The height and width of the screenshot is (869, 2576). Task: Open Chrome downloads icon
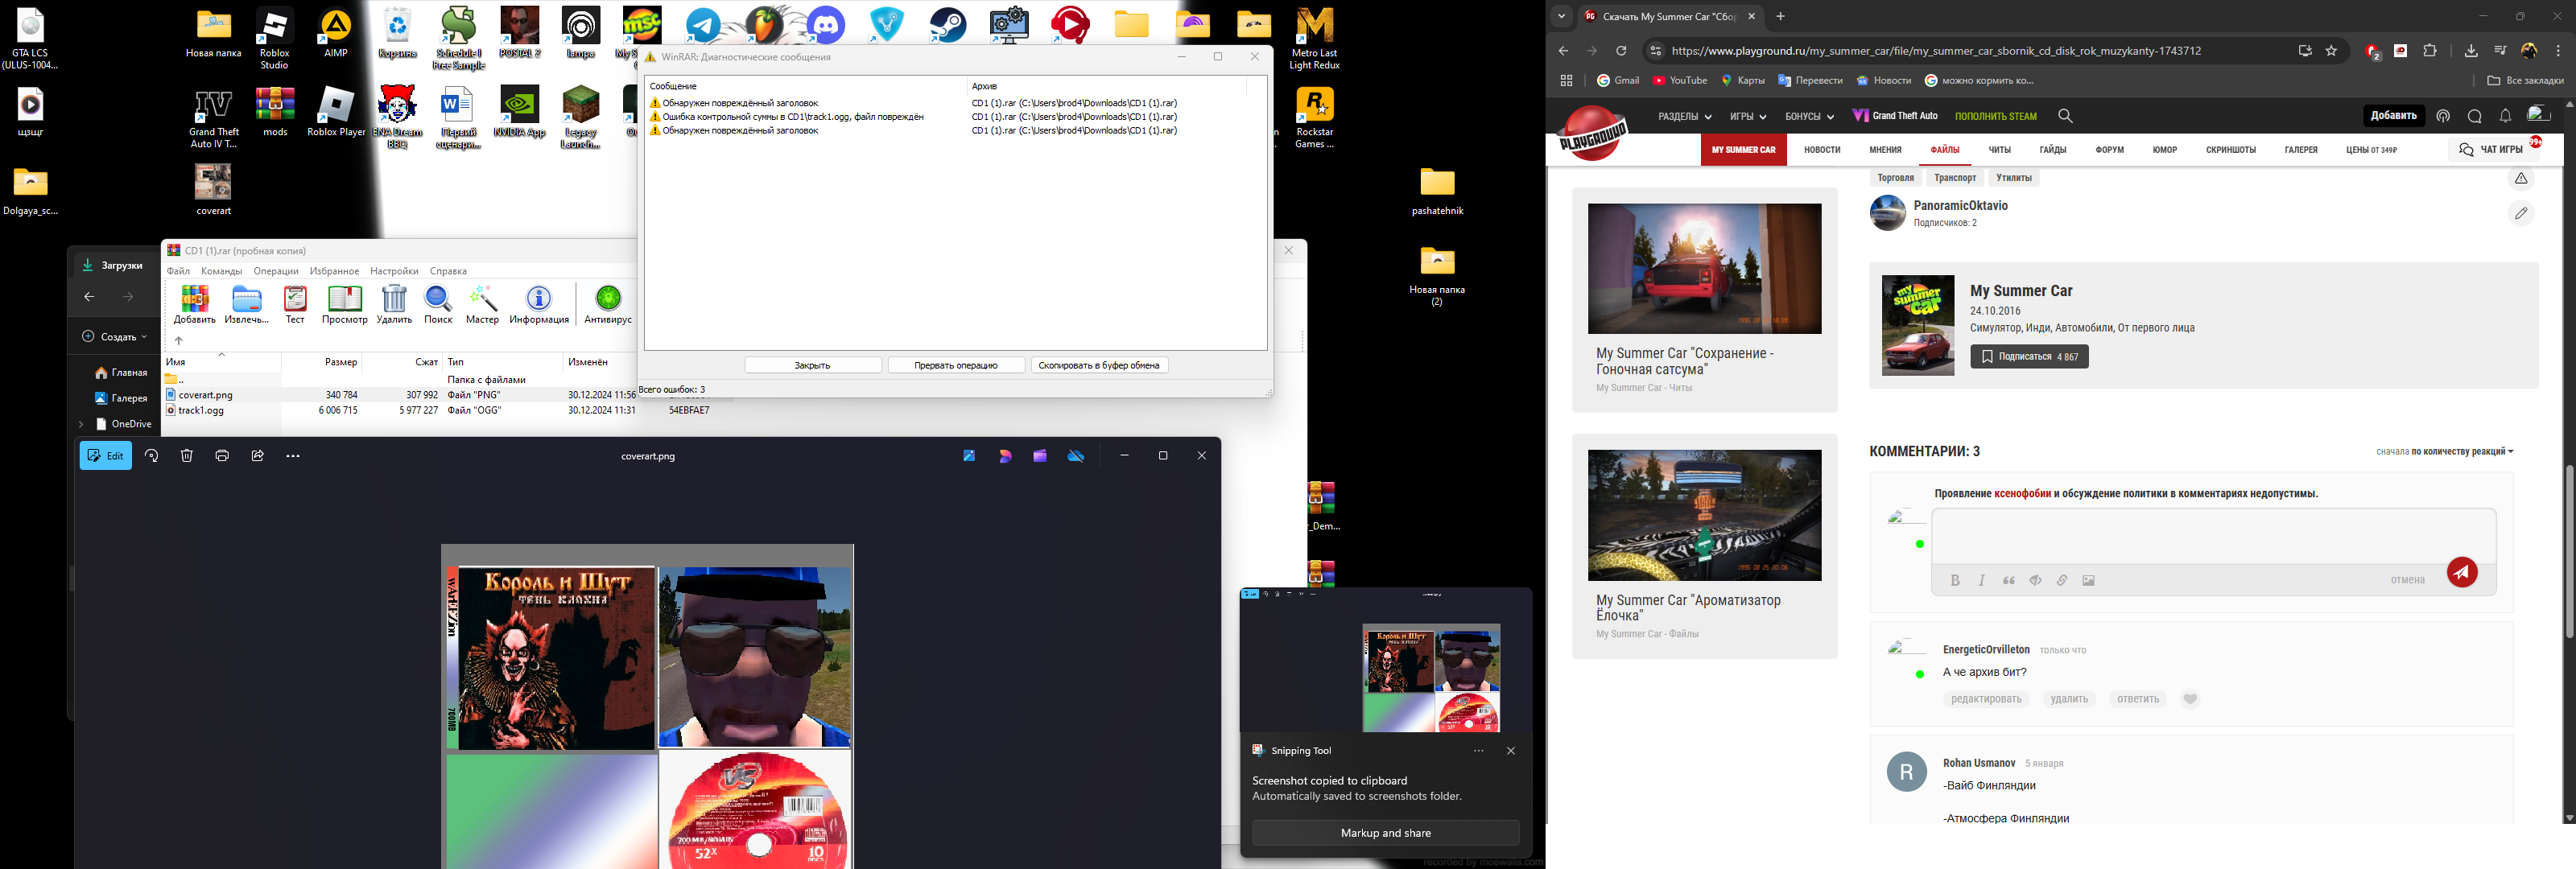(2471, 51)
